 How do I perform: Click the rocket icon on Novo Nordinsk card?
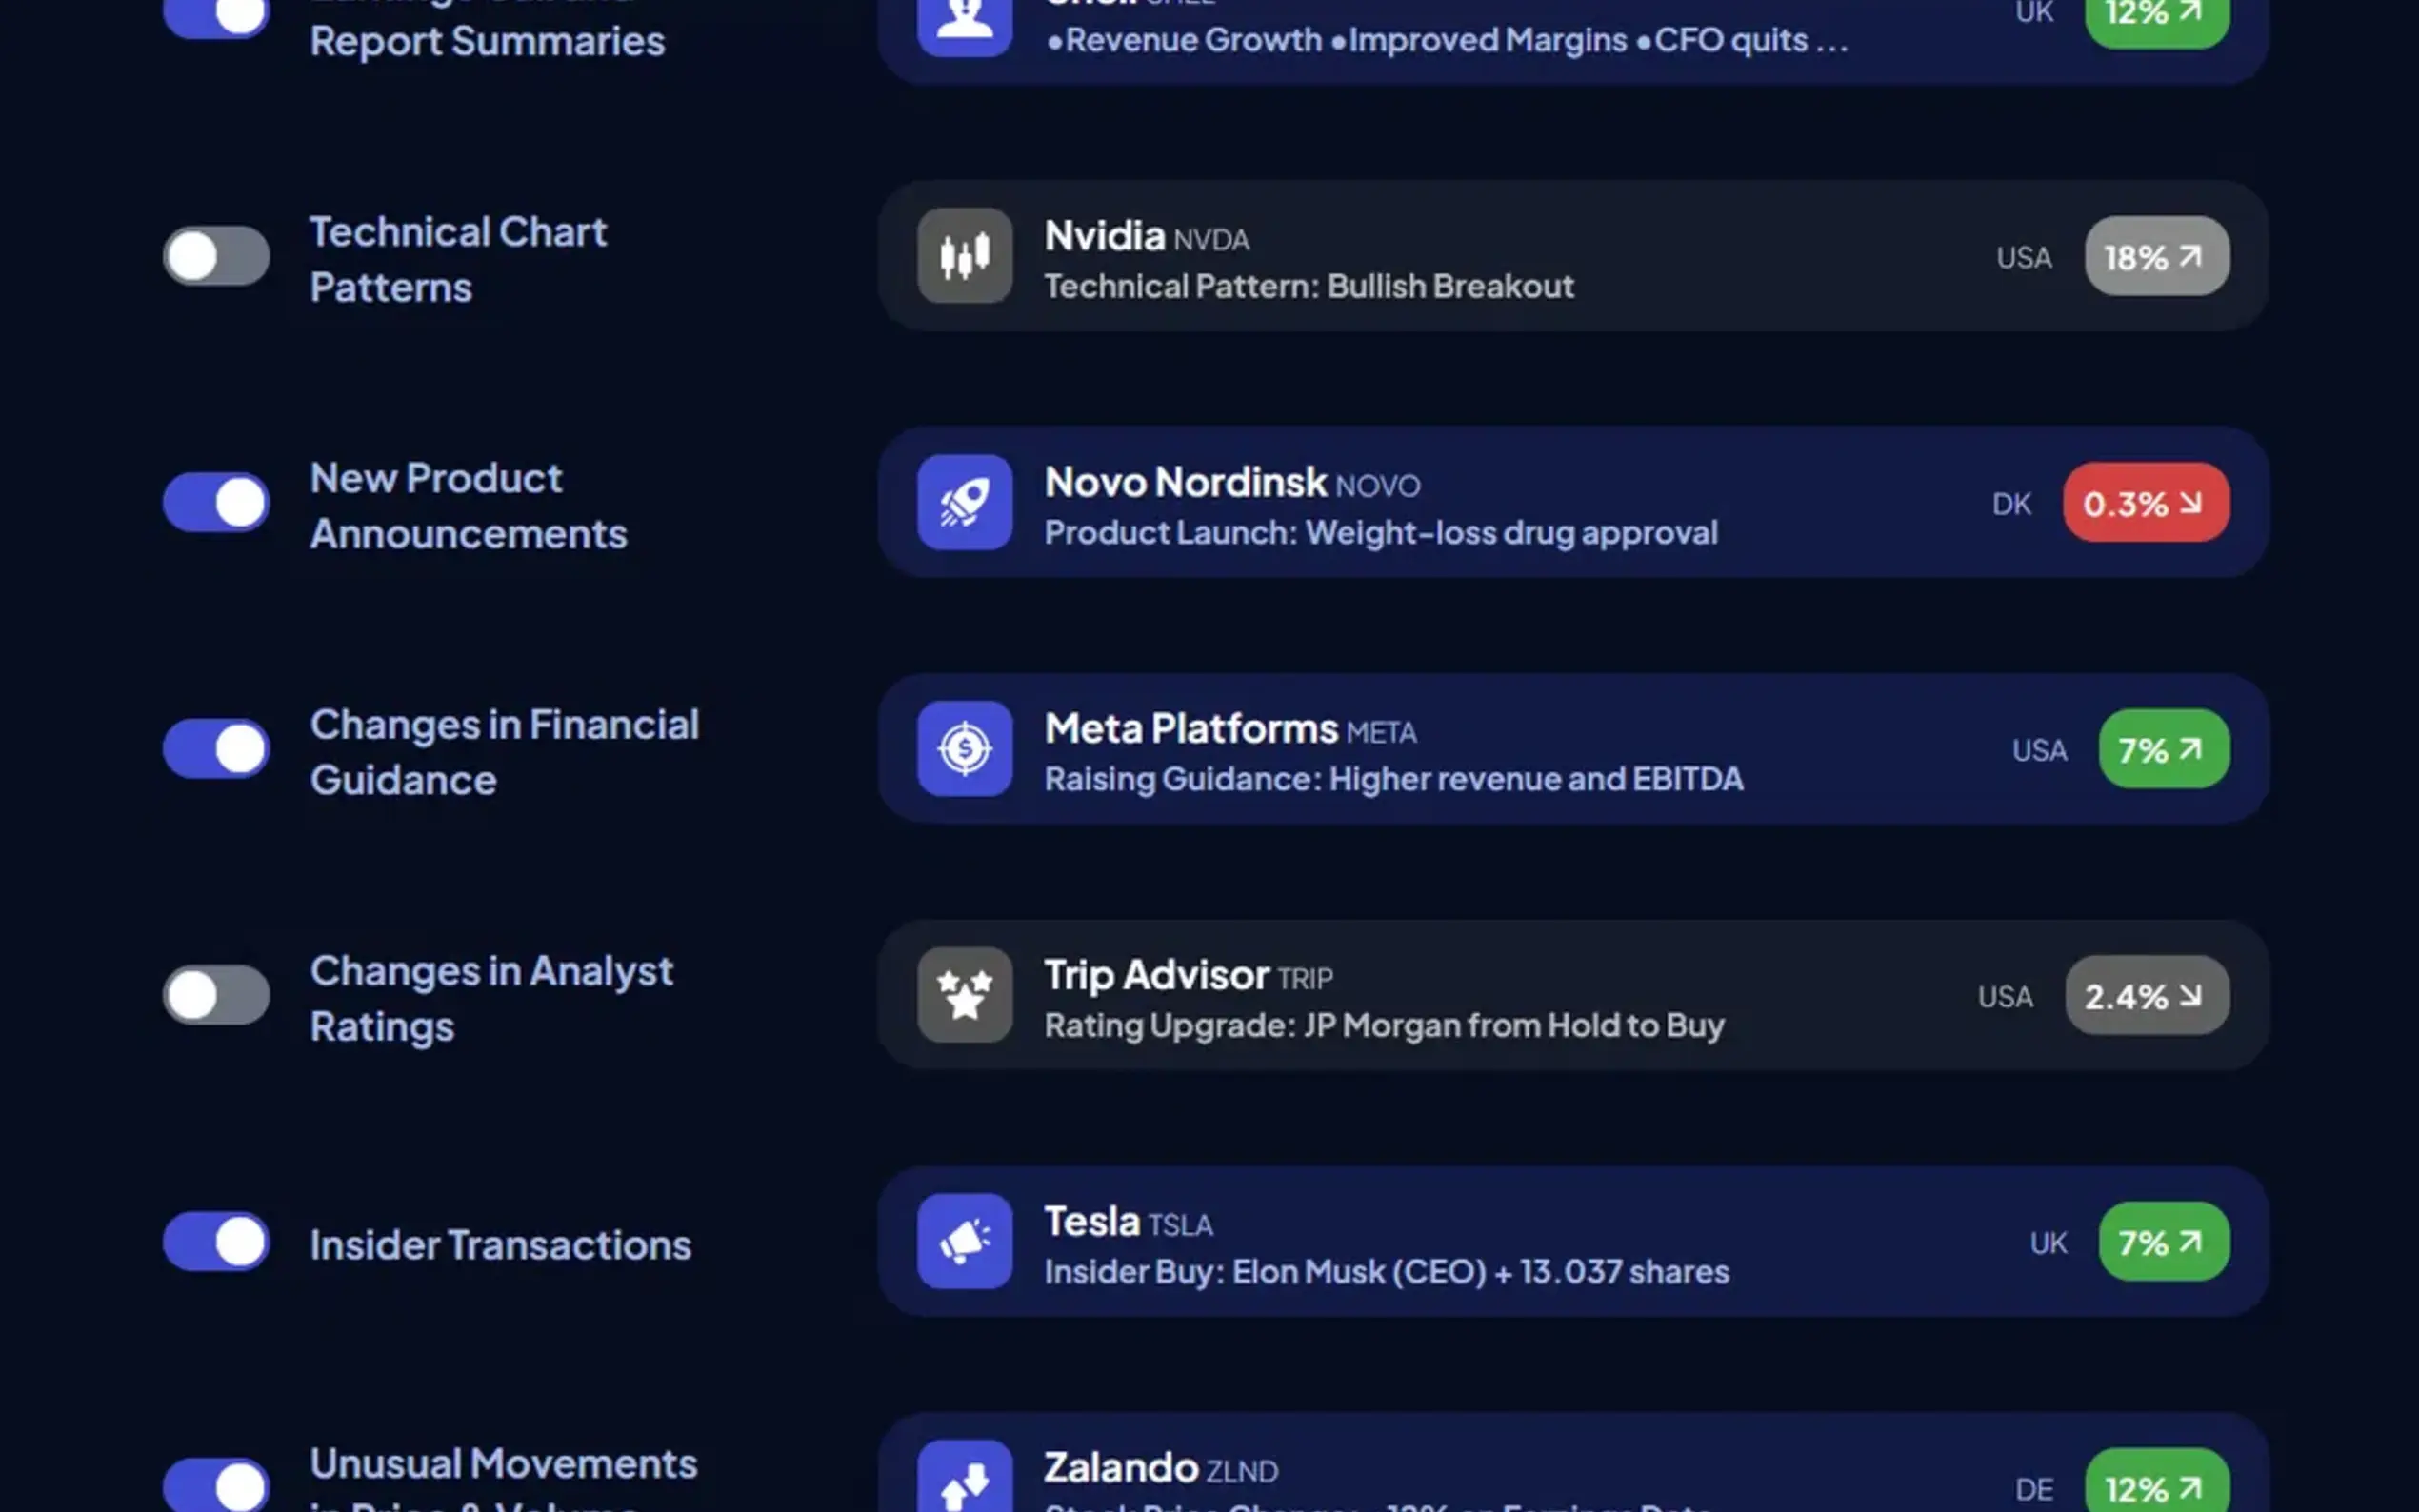pos(964,502)
